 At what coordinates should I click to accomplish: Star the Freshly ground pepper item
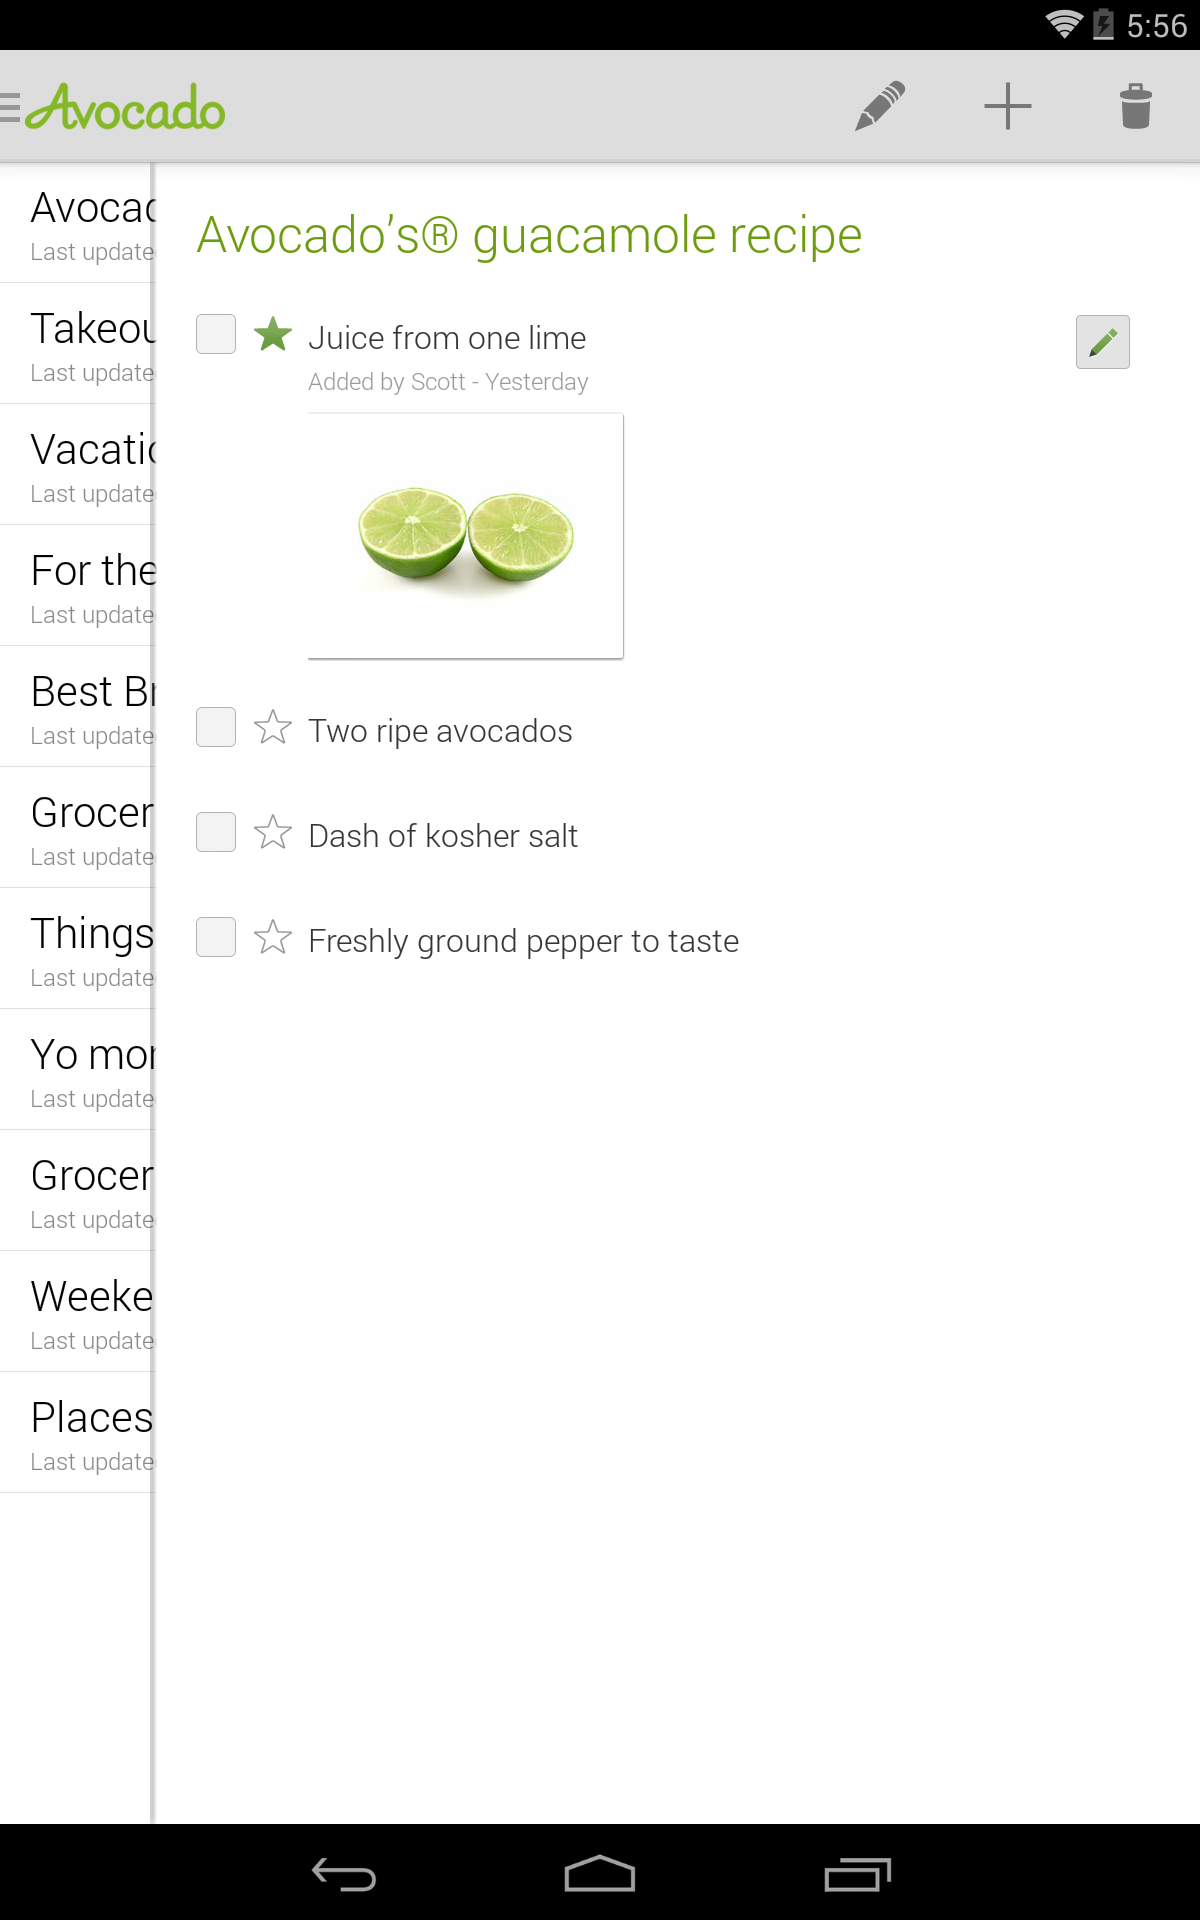(x=272, y=937)
